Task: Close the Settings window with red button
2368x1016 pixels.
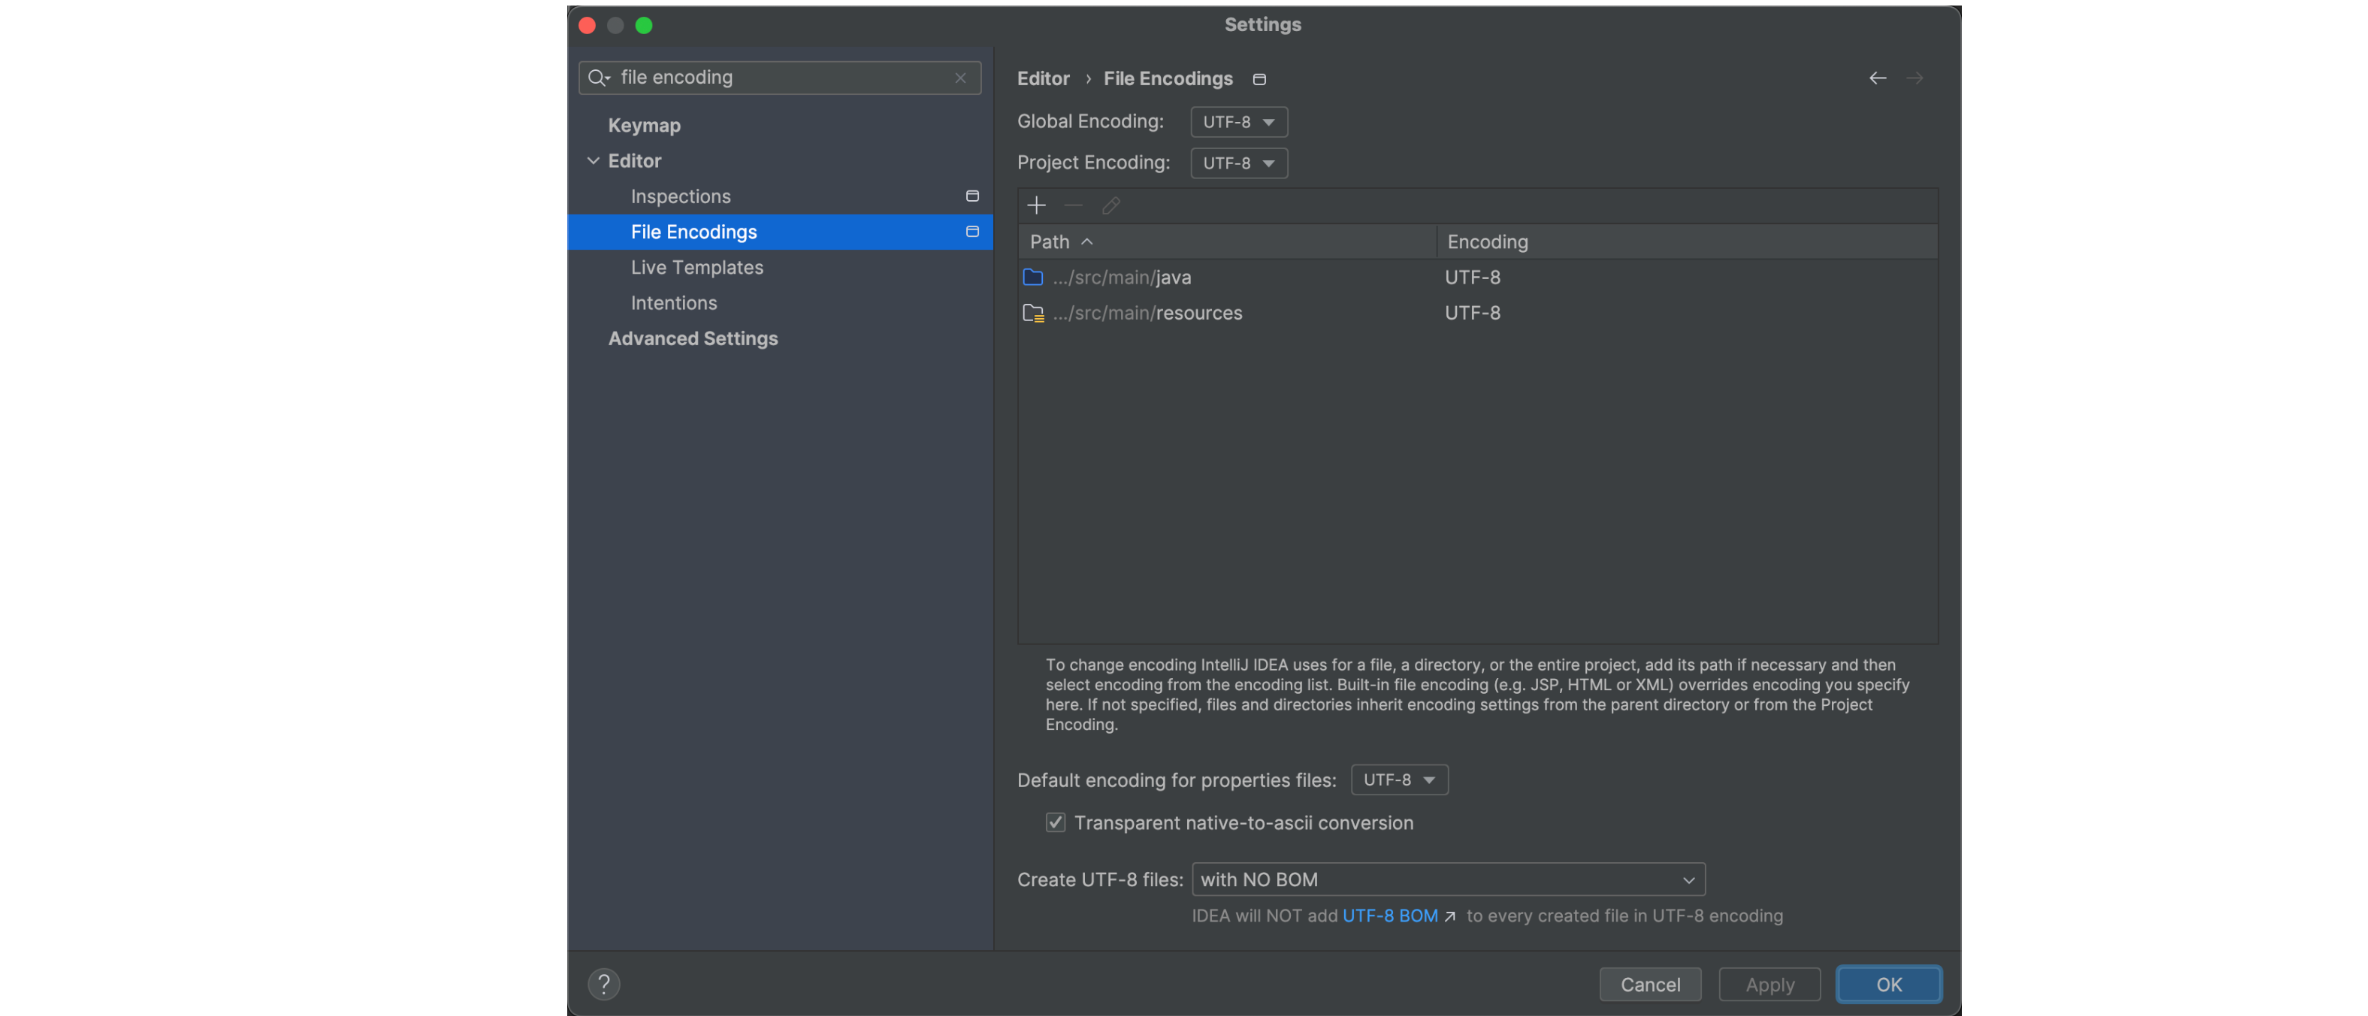Action: point(587,25)
